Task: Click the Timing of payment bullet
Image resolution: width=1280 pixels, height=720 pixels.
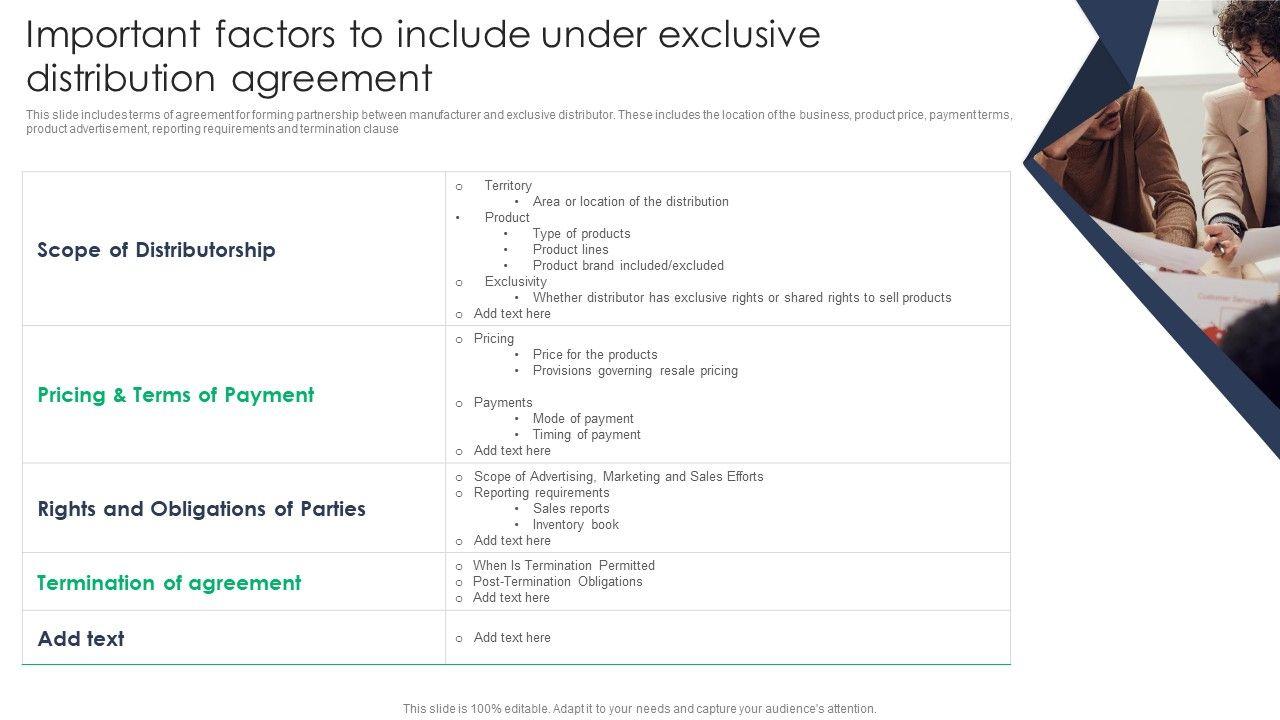Action: (x=586, y=435)
